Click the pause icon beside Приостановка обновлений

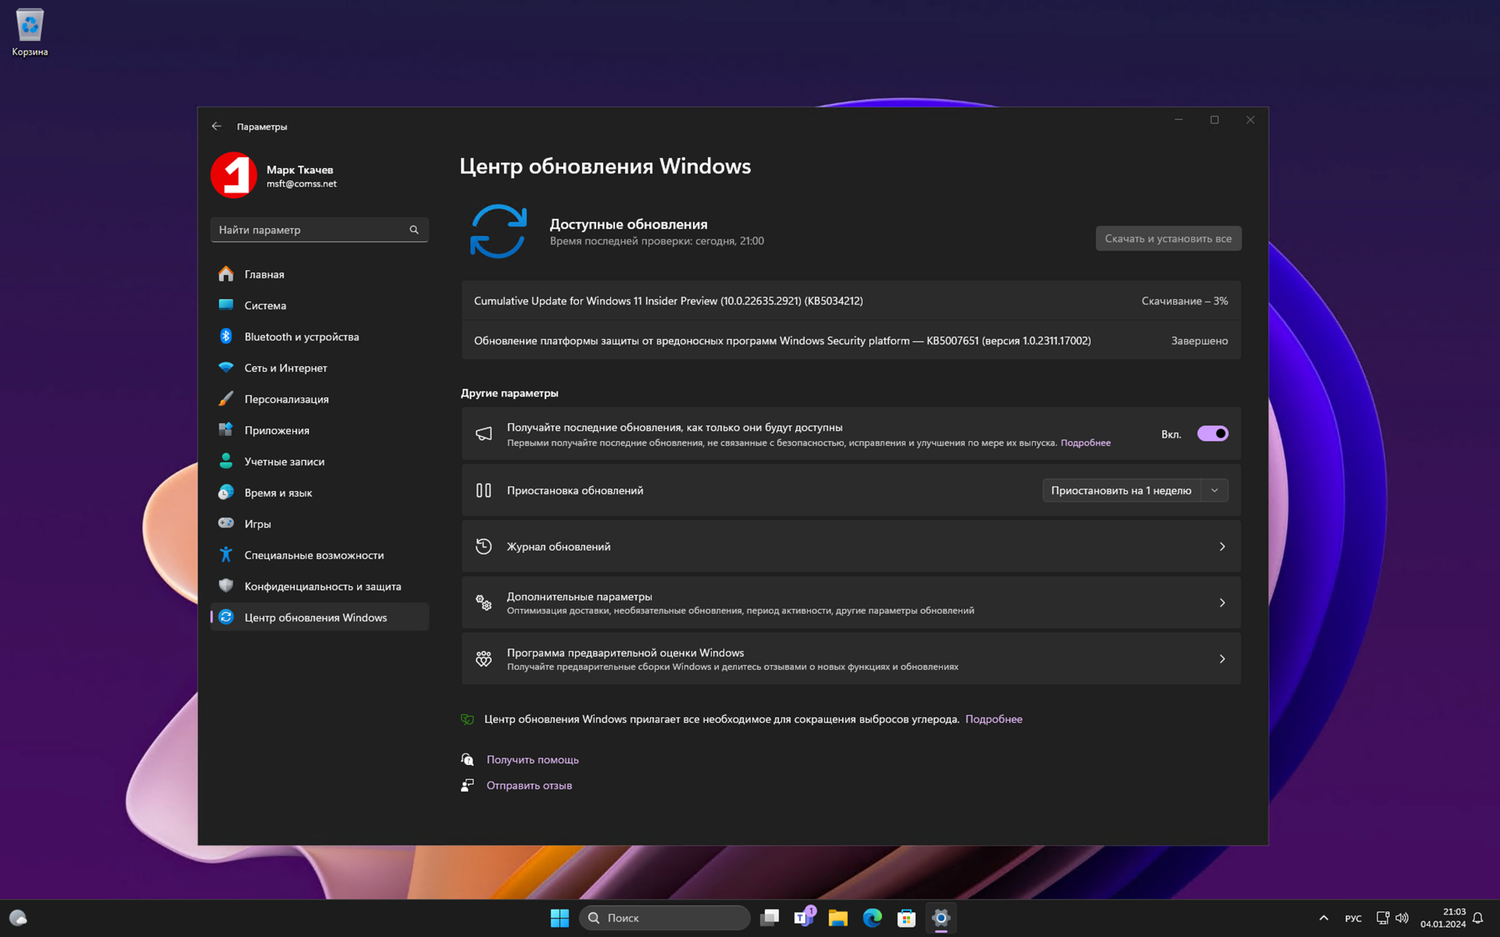(x=484, y=490)
